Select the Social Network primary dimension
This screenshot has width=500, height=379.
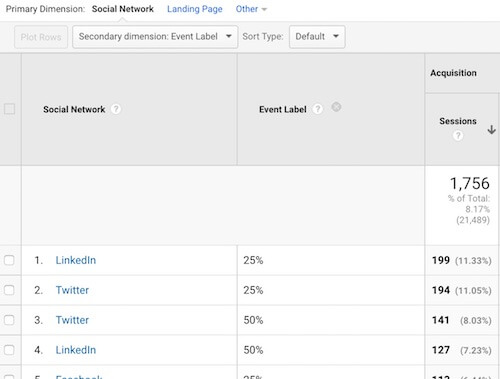pos(123,9)
